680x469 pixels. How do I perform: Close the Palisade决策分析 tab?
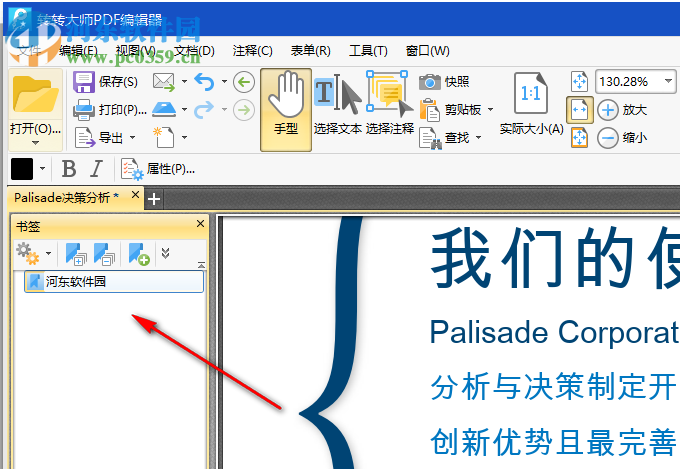click(135, 195)
